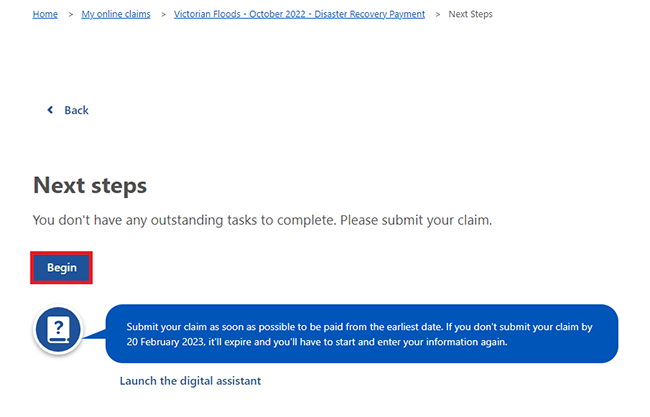Image resolution: width=650 pixels, height=417 pixels.
Task: Go back using the Back link
Action: 76,110
